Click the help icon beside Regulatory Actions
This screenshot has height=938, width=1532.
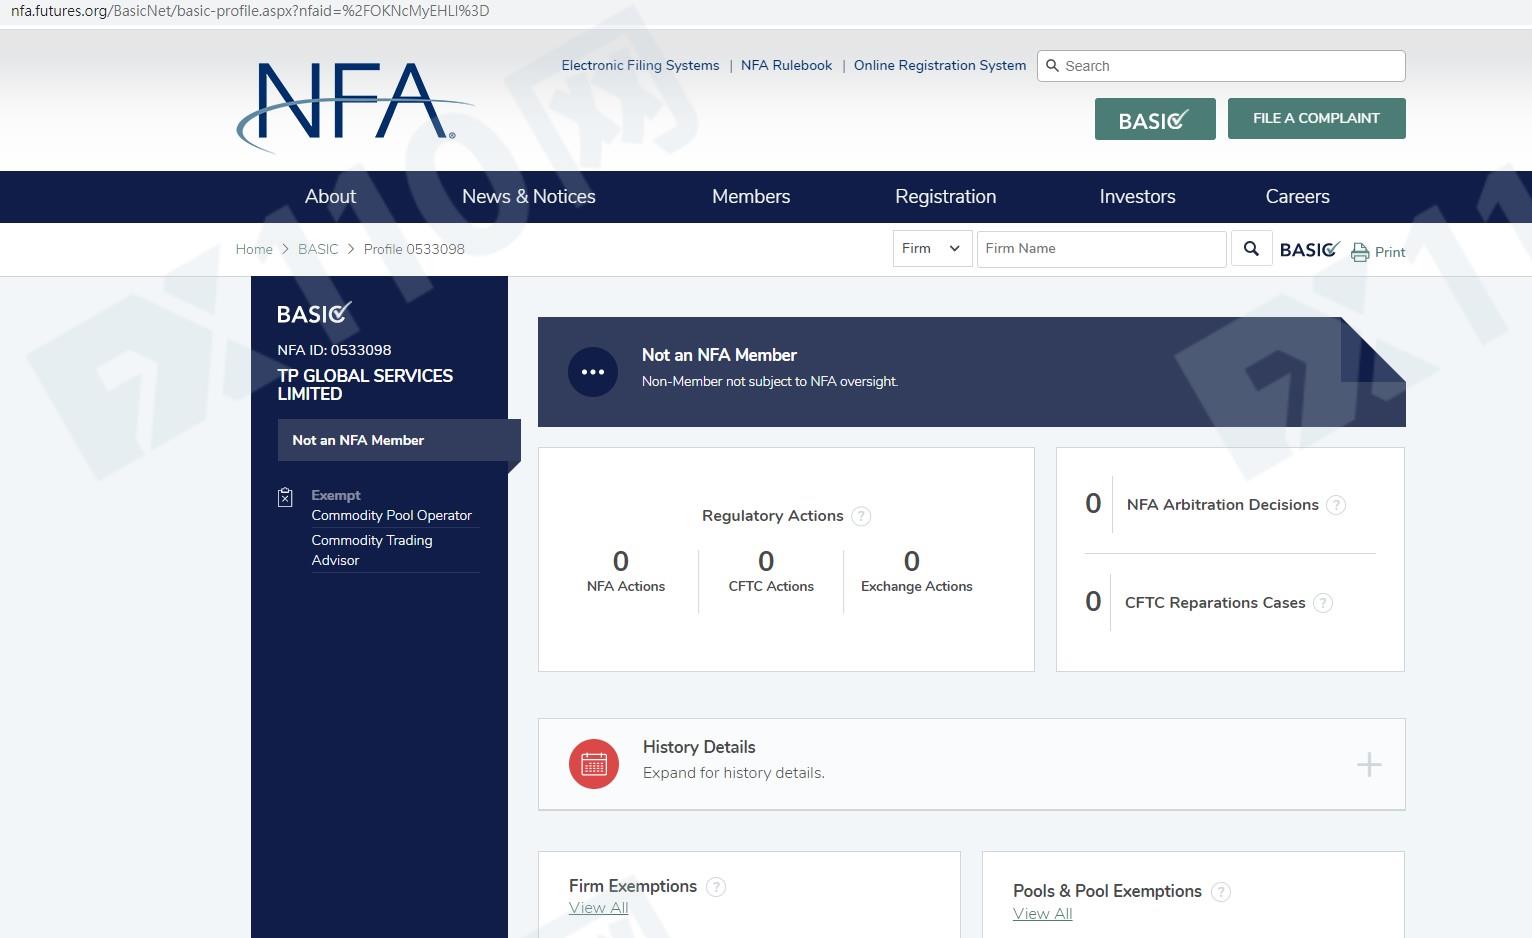[x=861, y=516]
